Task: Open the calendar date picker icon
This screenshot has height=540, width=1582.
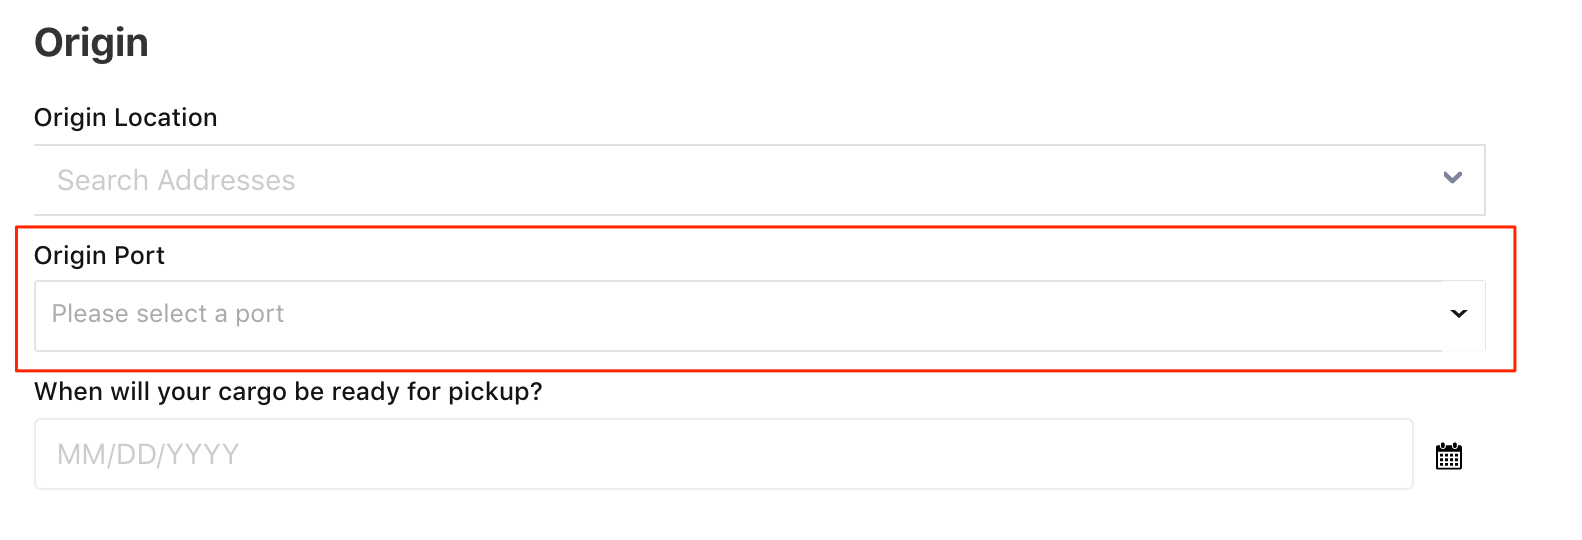Action: pos(1449,456)
